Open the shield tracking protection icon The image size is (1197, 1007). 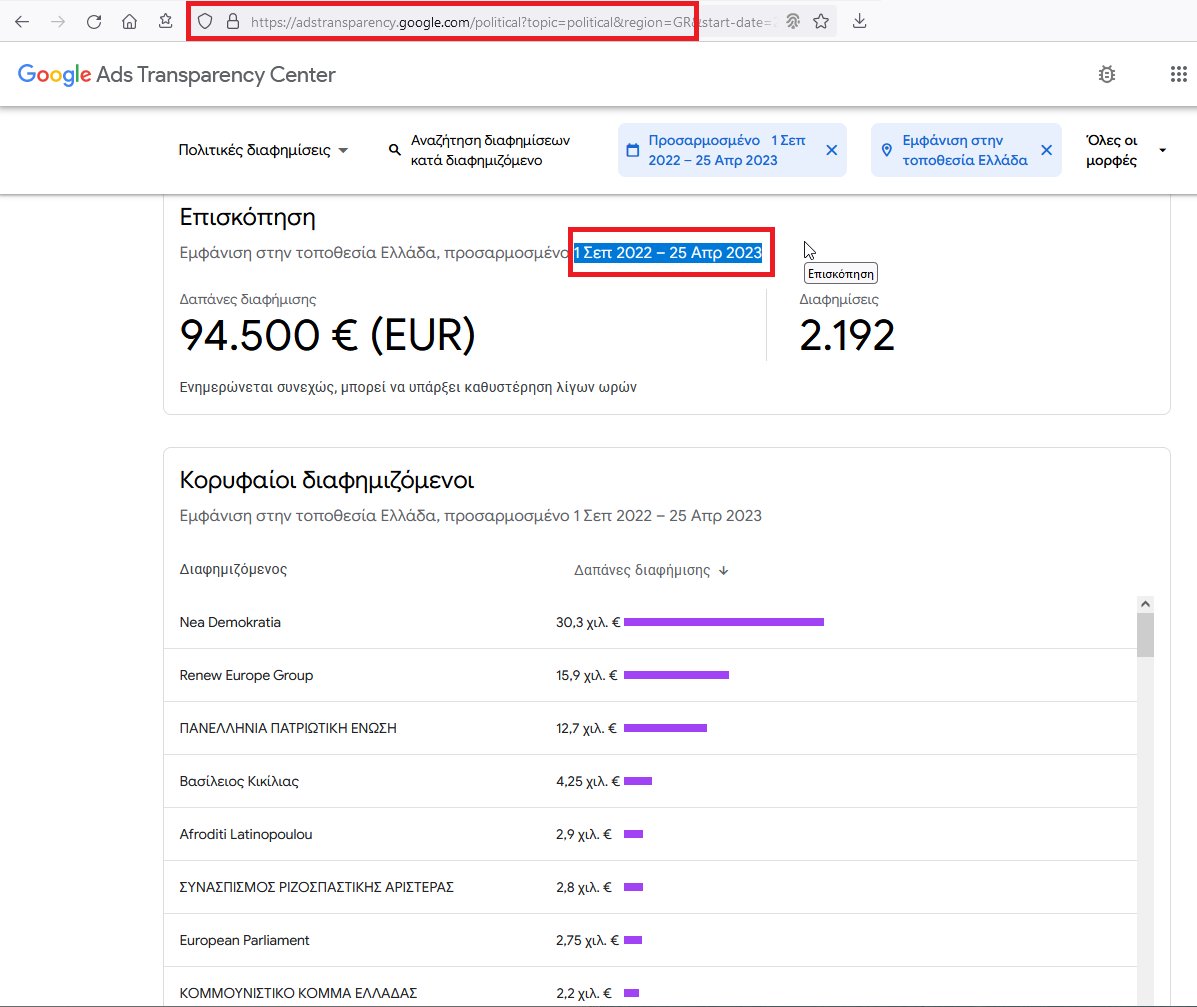pos(205,21)
